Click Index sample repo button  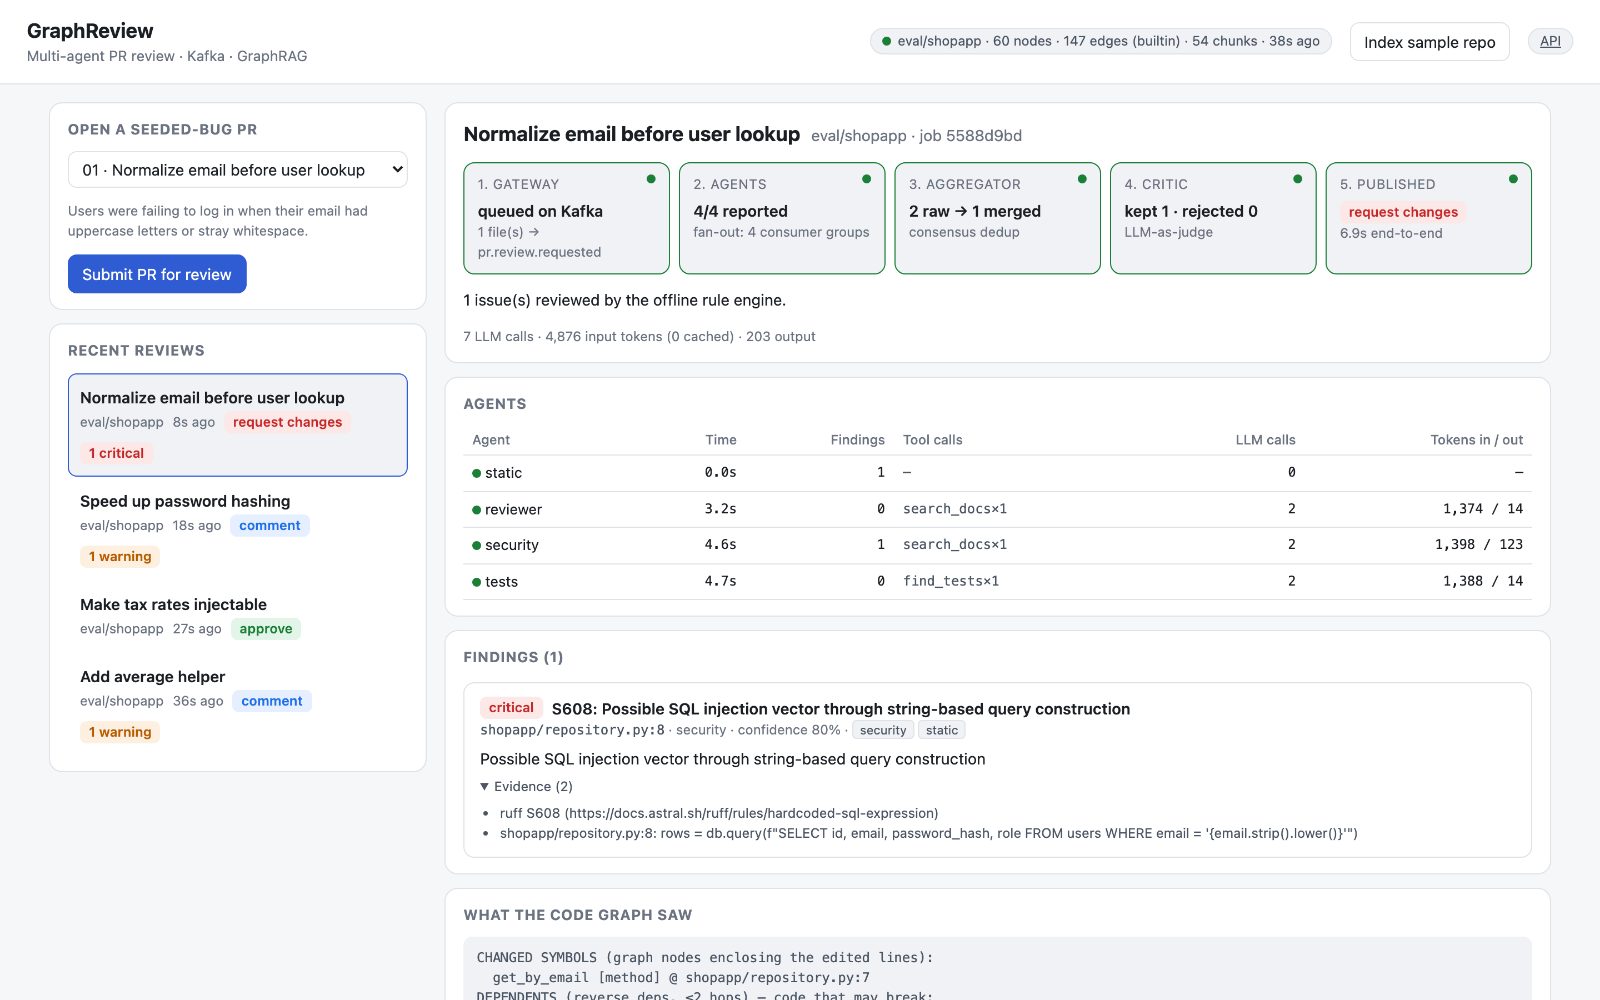point(1429,42)
